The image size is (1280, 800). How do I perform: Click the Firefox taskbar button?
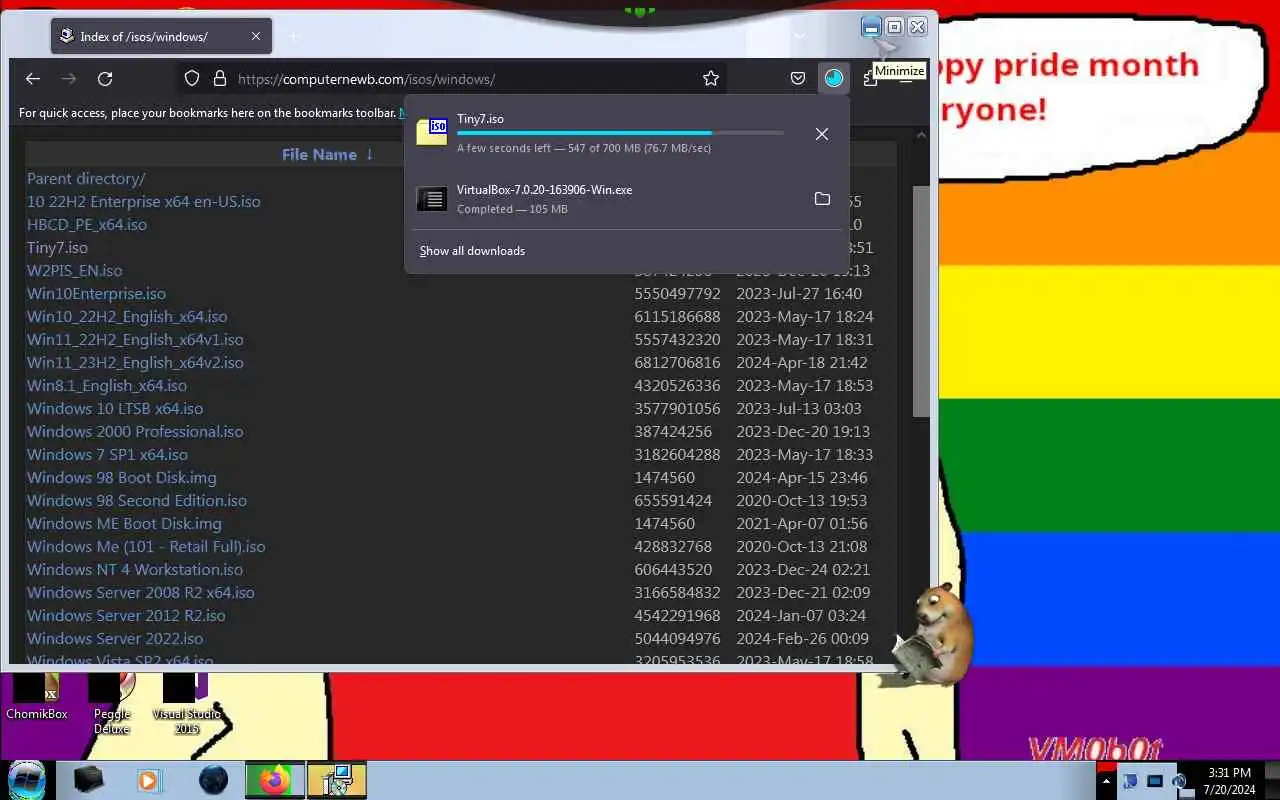point(275,780)
